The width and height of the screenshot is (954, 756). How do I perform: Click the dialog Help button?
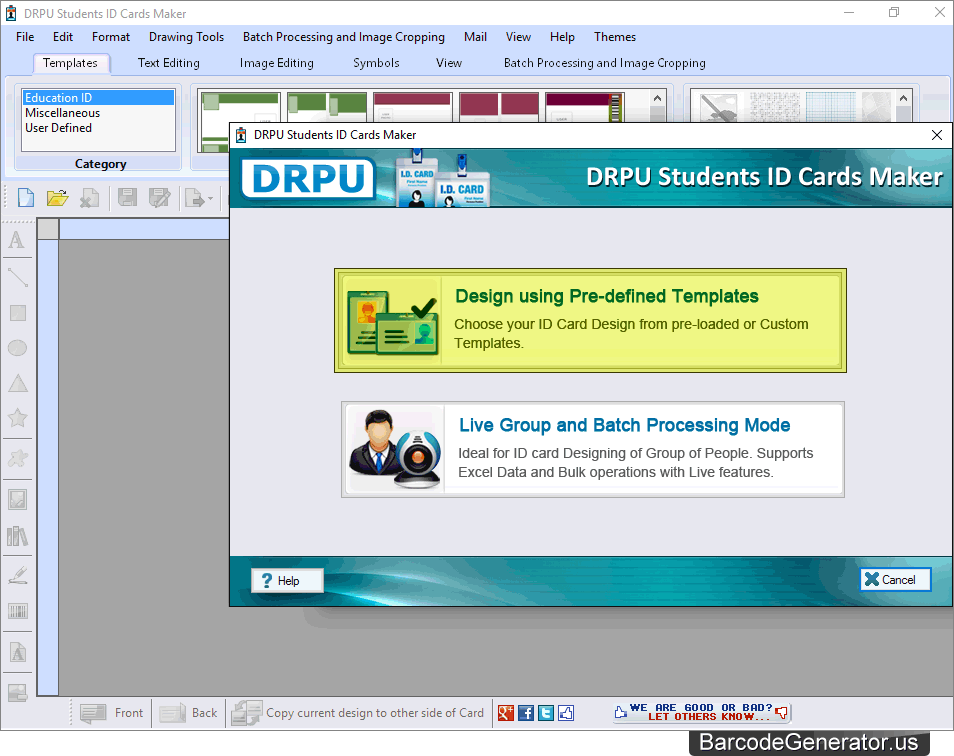coord(287,581)
